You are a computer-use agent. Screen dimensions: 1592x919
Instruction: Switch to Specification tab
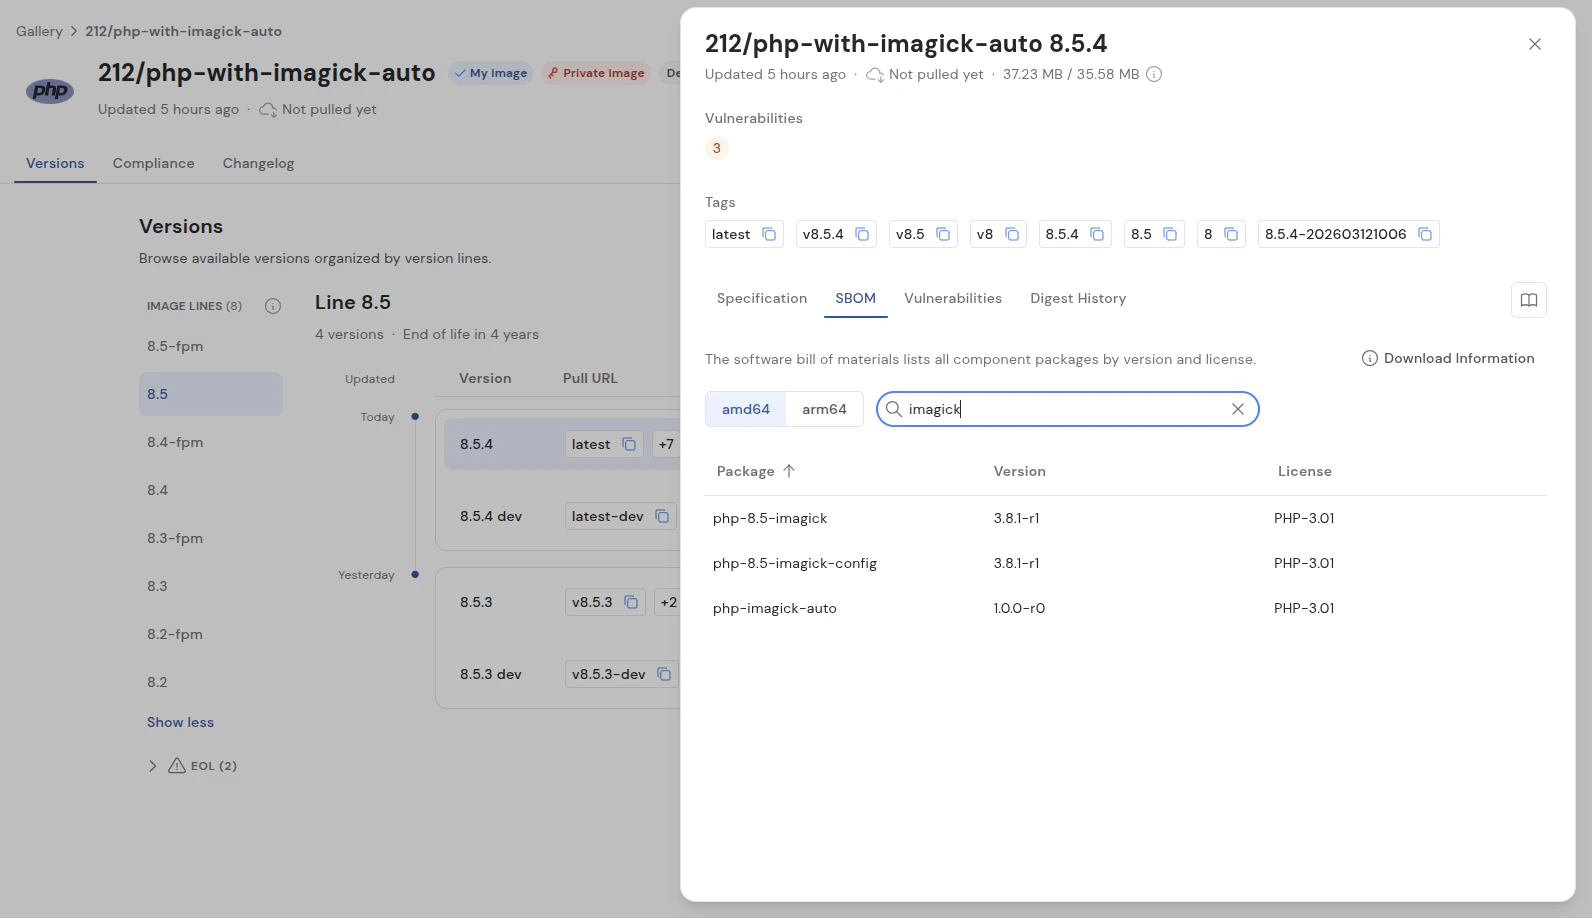tap(762, 298)
